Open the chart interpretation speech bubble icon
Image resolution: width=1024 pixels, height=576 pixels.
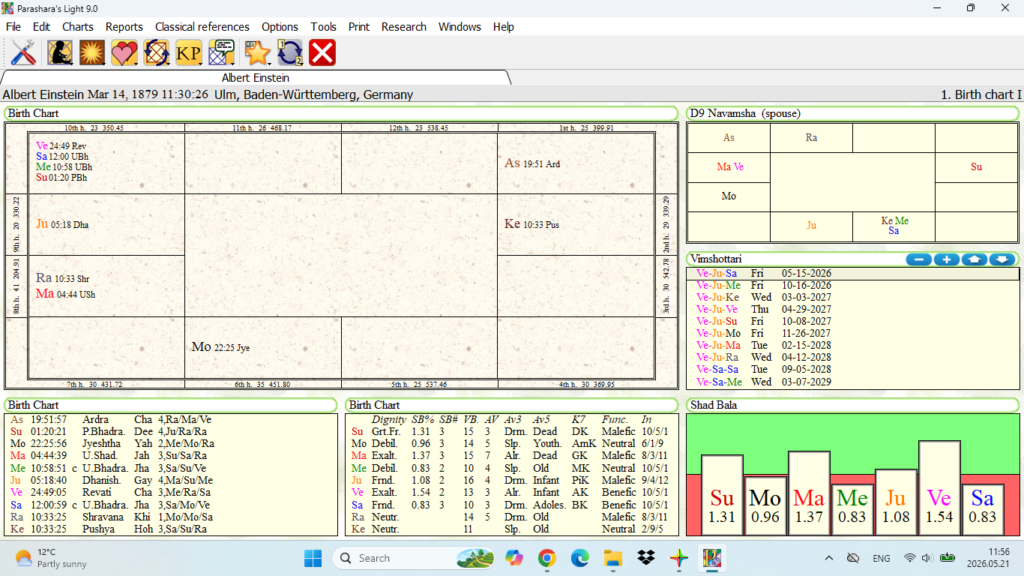(221, 53)
